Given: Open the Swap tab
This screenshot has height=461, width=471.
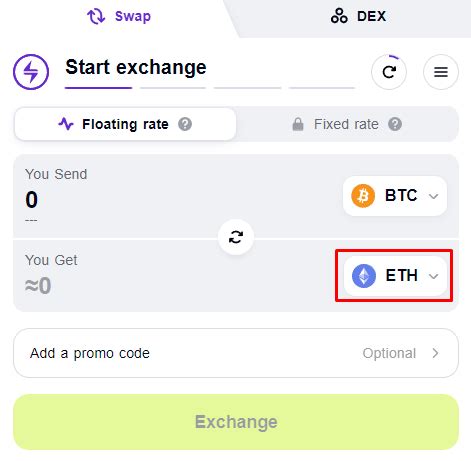Looking at the screenshot, I should (x=119, y=16).
